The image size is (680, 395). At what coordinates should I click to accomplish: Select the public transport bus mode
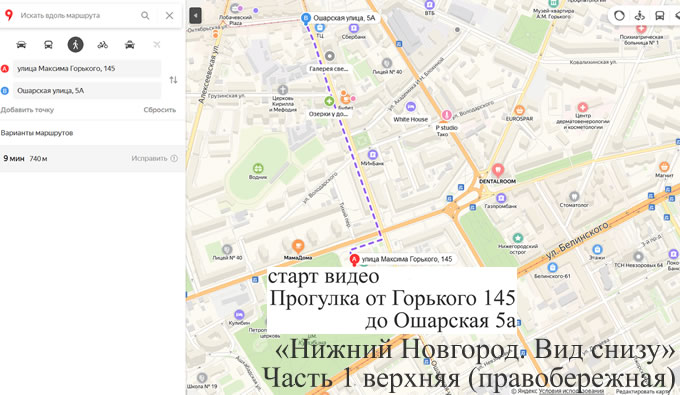click(48, 45)
